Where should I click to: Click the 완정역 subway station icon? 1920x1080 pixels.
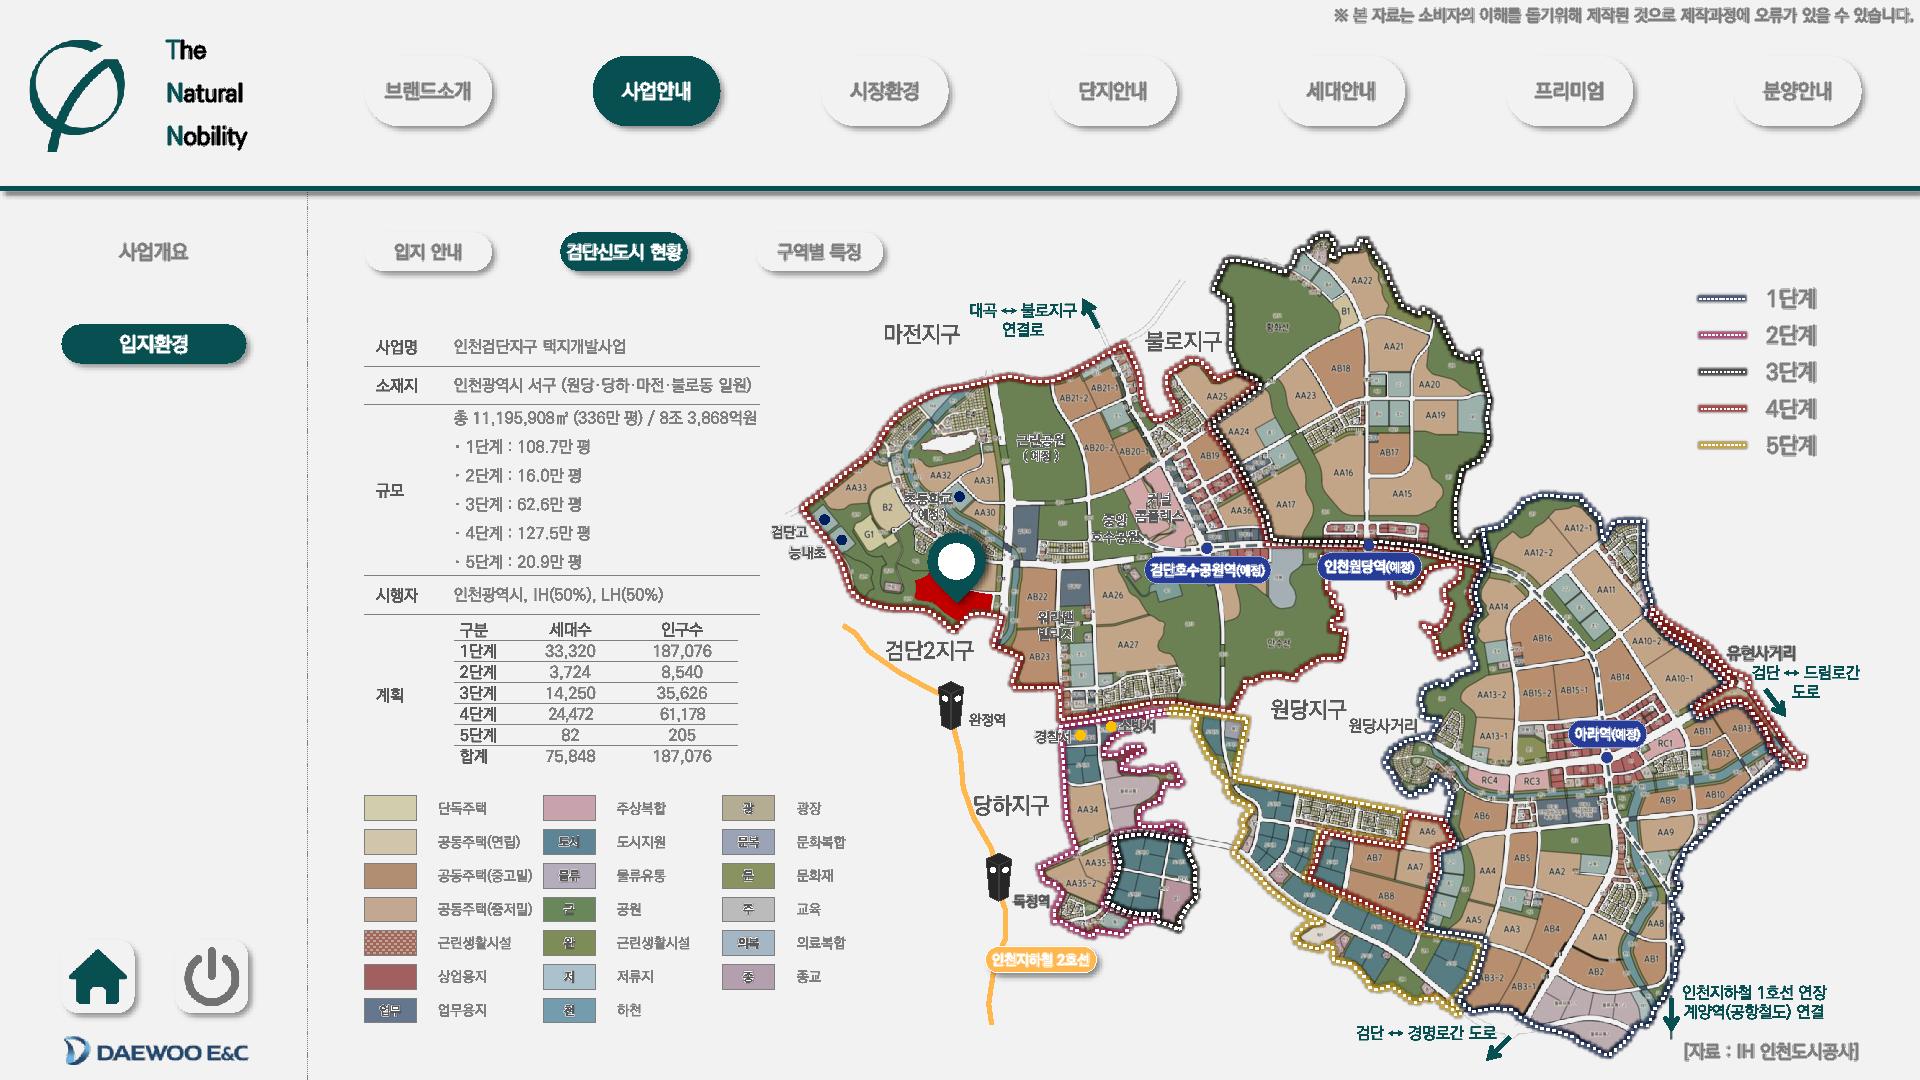pyautogui.click(x=950, y=705)
